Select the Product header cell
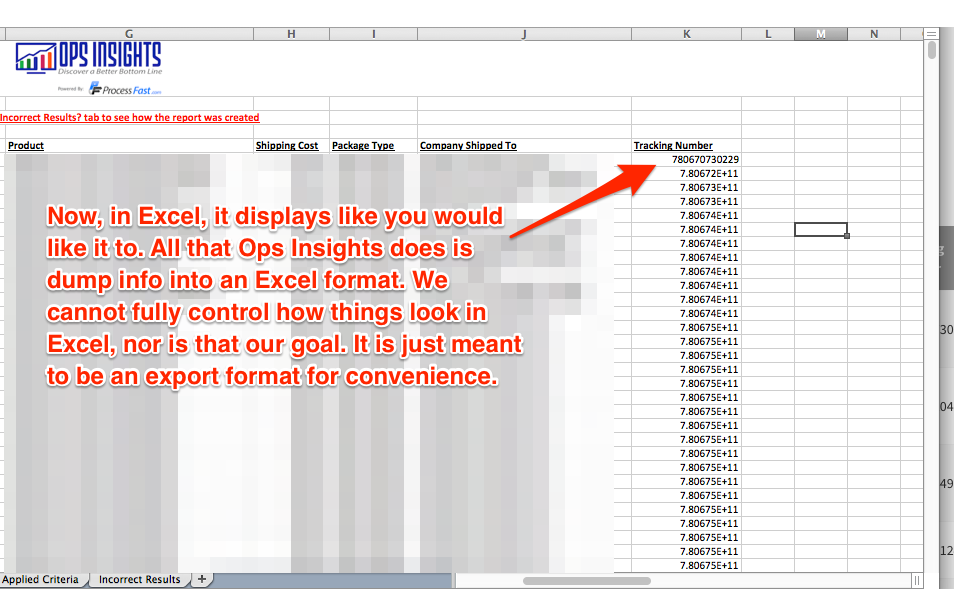This screenshot has height=589, width=954. pyautogui.click(x=27, y=146)
